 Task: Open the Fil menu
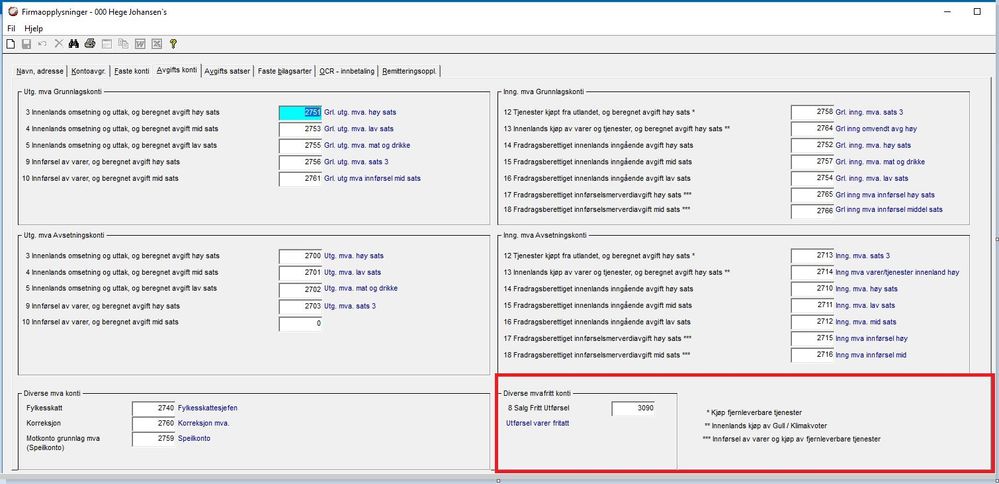(11, 29)
